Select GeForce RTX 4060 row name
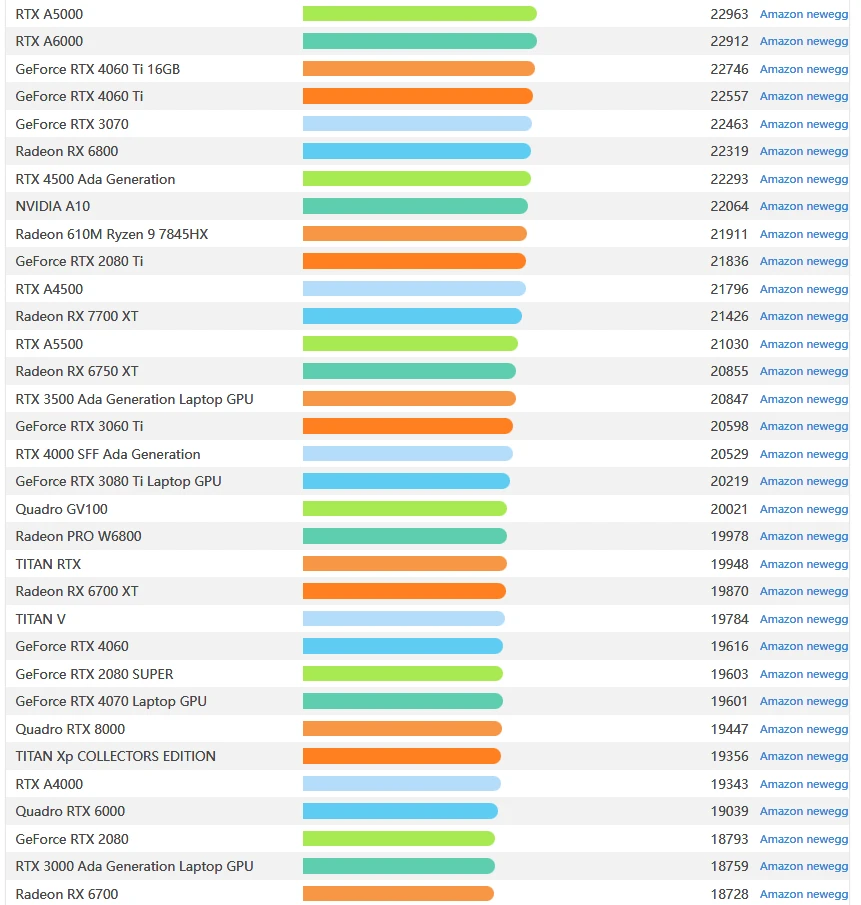 [72, 647]
